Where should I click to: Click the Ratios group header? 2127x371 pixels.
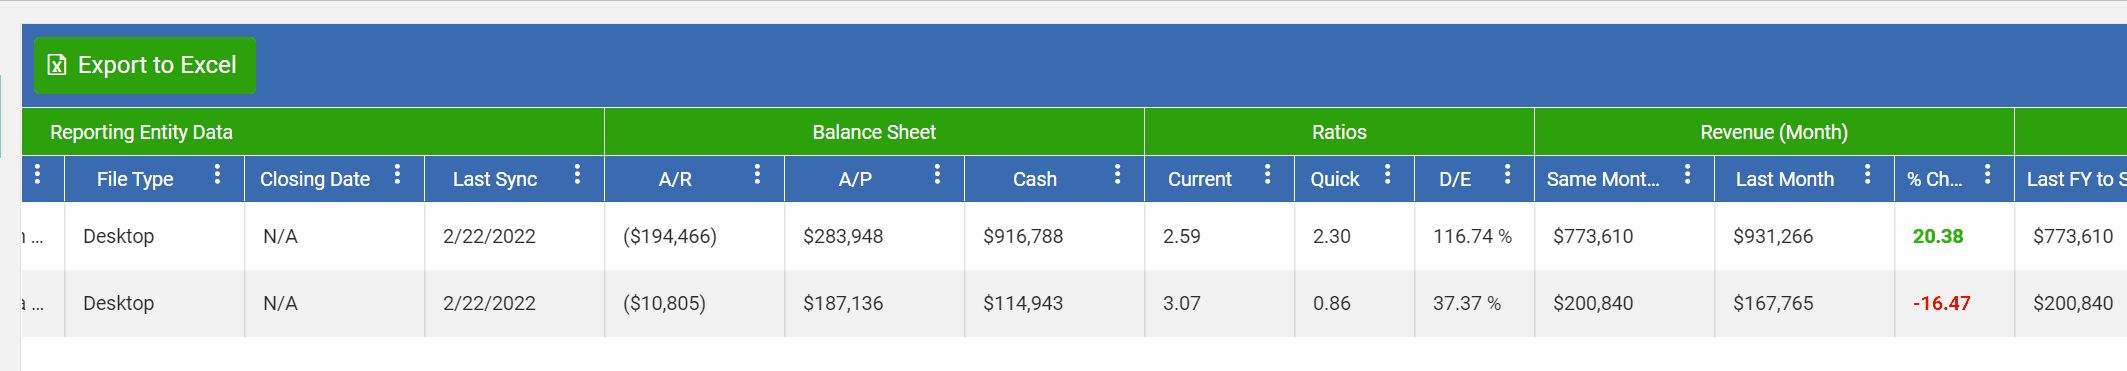tap(1339, 132)
